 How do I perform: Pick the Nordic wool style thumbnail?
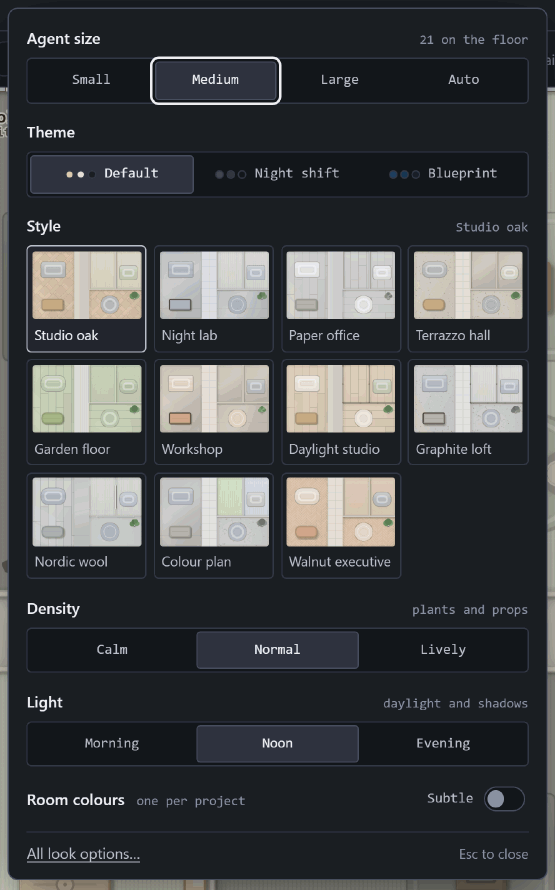[x=86, y=526]
